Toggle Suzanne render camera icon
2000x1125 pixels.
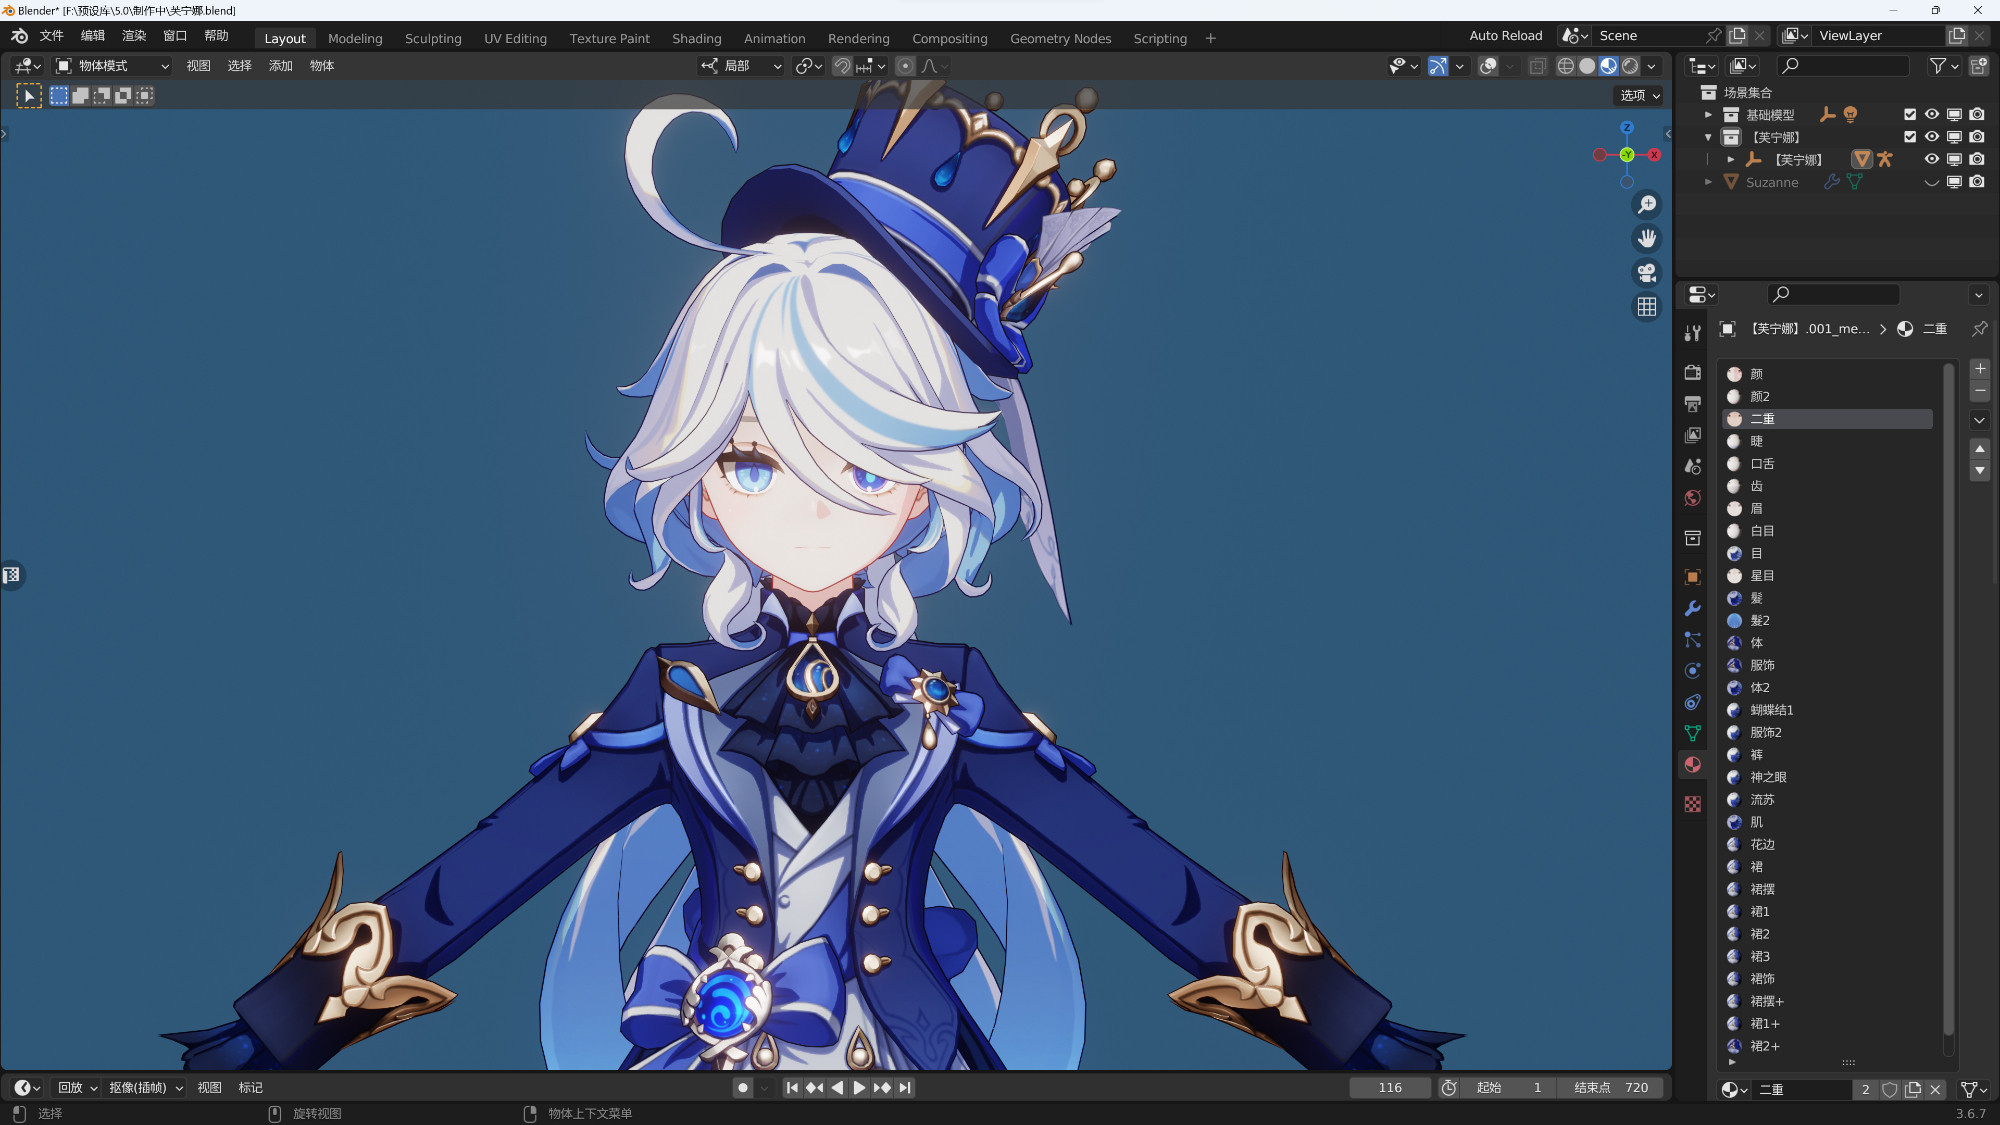click(1977, 182)
